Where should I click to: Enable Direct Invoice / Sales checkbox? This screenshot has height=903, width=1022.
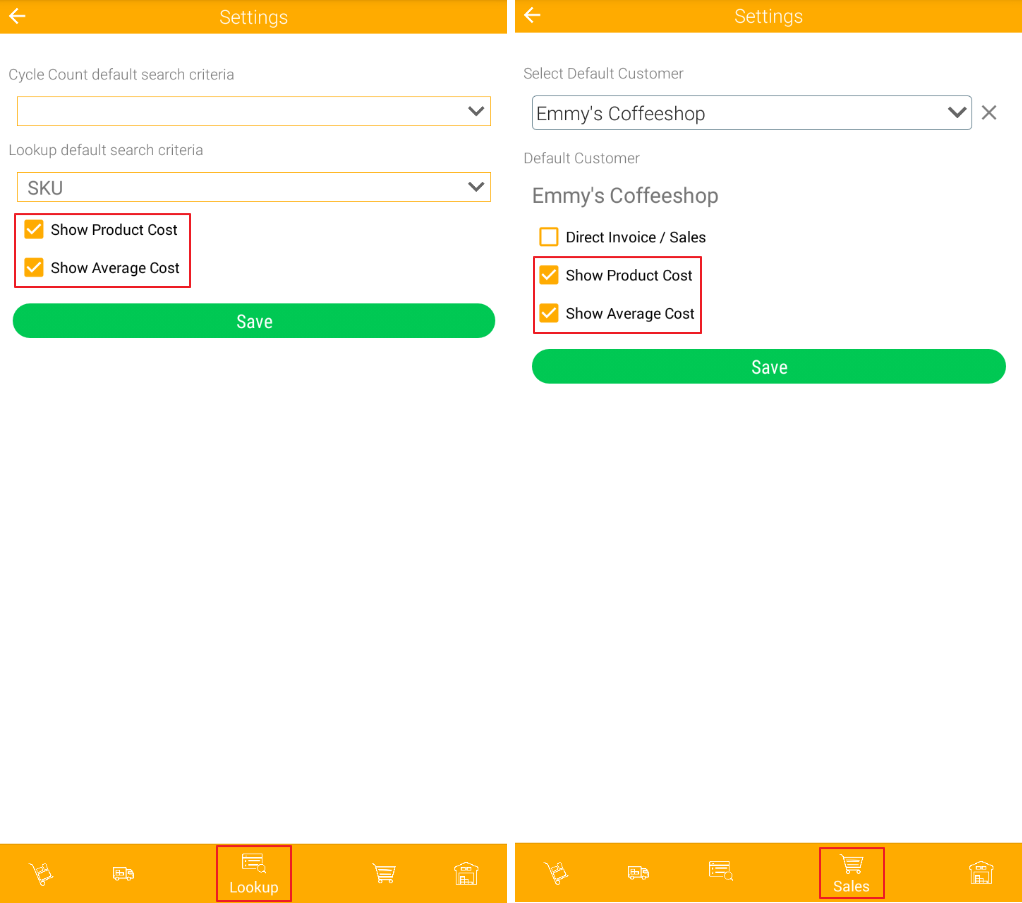tap(549, 237)
